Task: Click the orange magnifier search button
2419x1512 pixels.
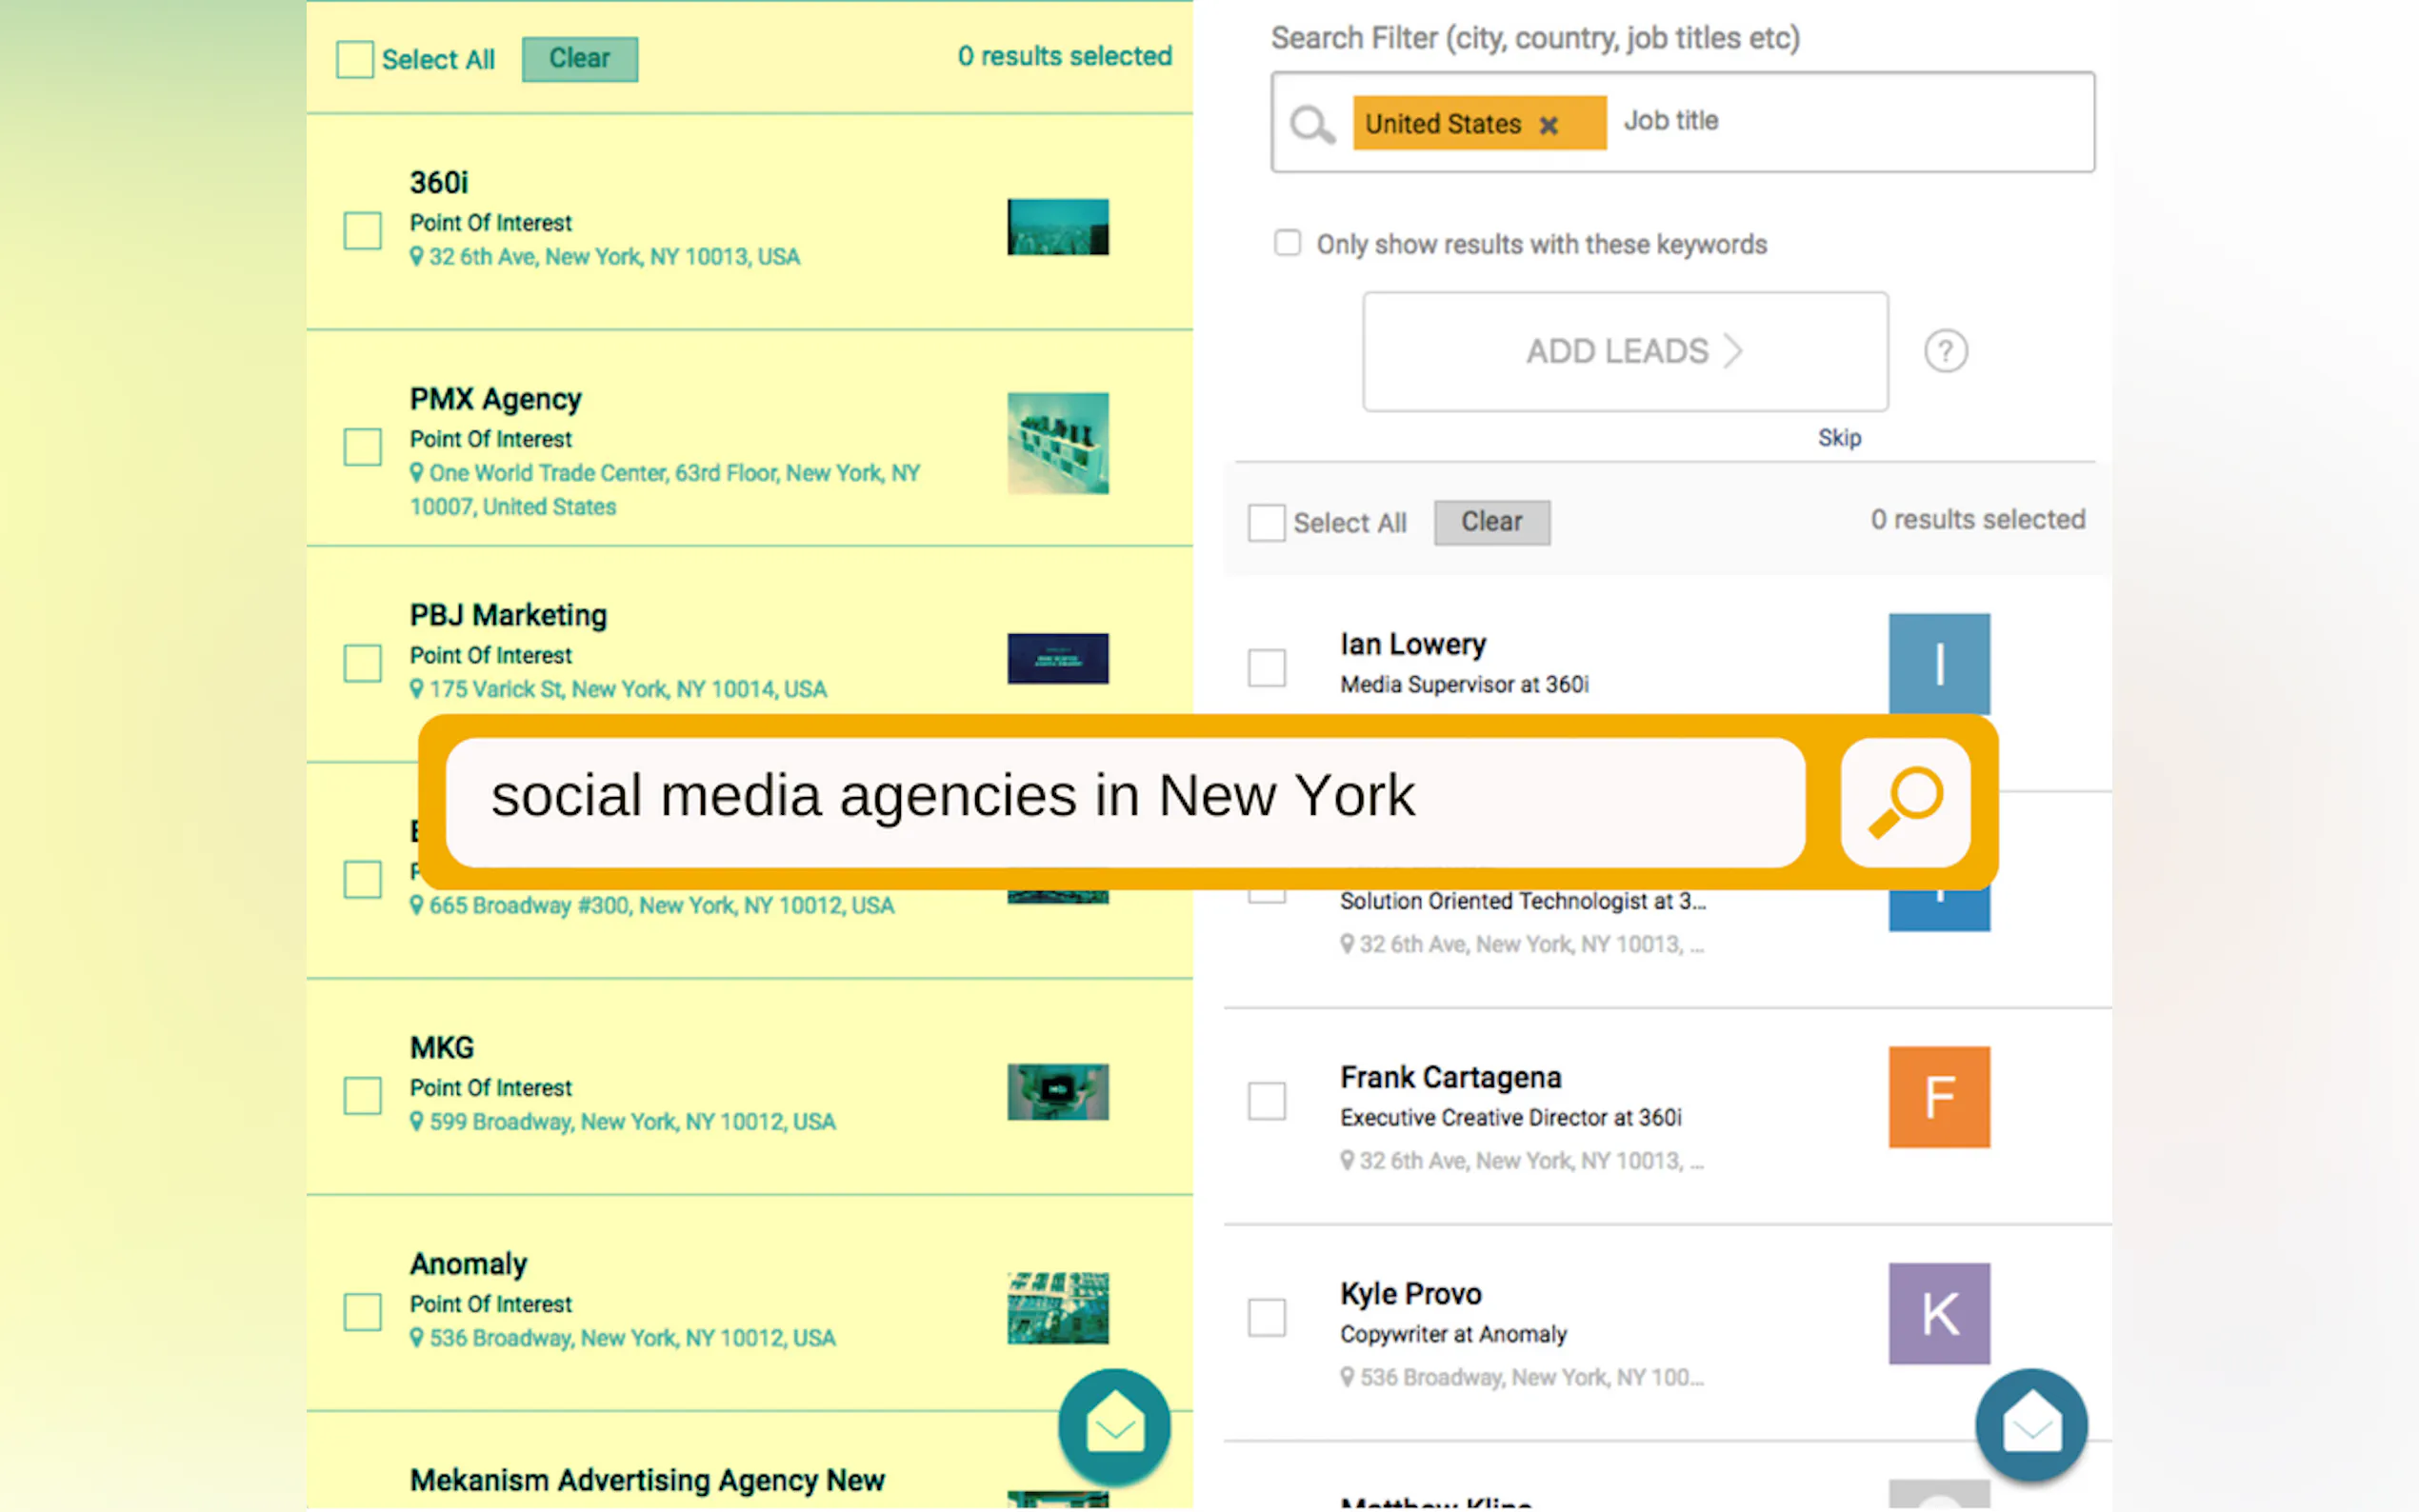Action: point(1905,802)
